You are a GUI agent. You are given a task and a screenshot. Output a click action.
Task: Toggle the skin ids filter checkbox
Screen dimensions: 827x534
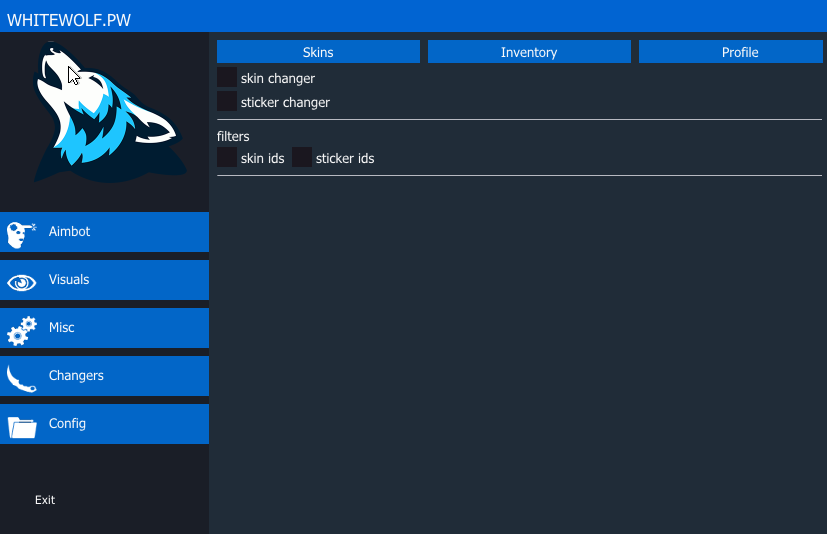click(x=227, y=157)
